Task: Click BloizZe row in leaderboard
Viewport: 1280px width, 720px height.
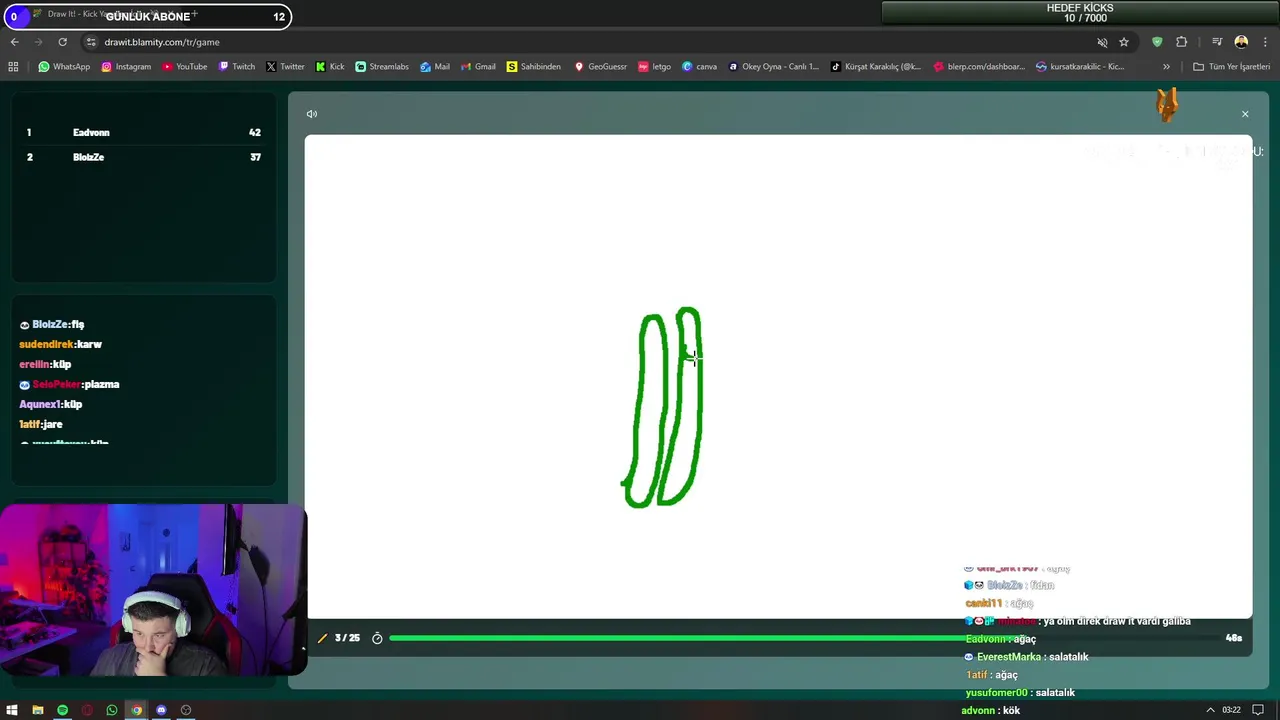Action: pyautogui.click(x=144, y=157)
